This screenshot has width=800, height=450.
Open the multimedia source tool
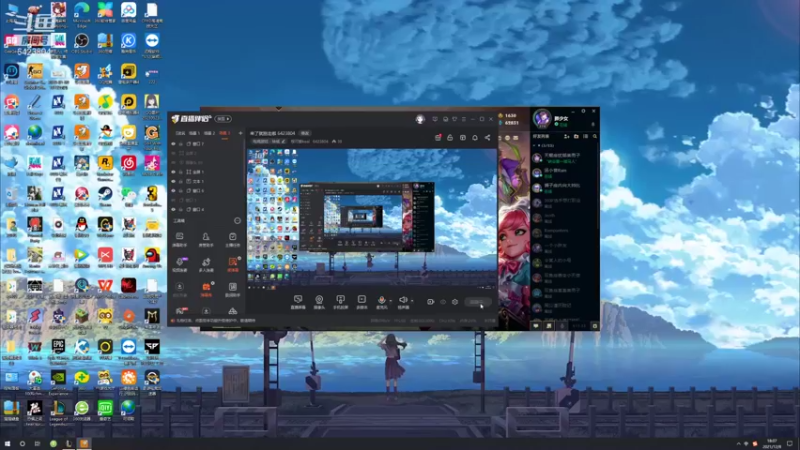(x=361, y=301)
